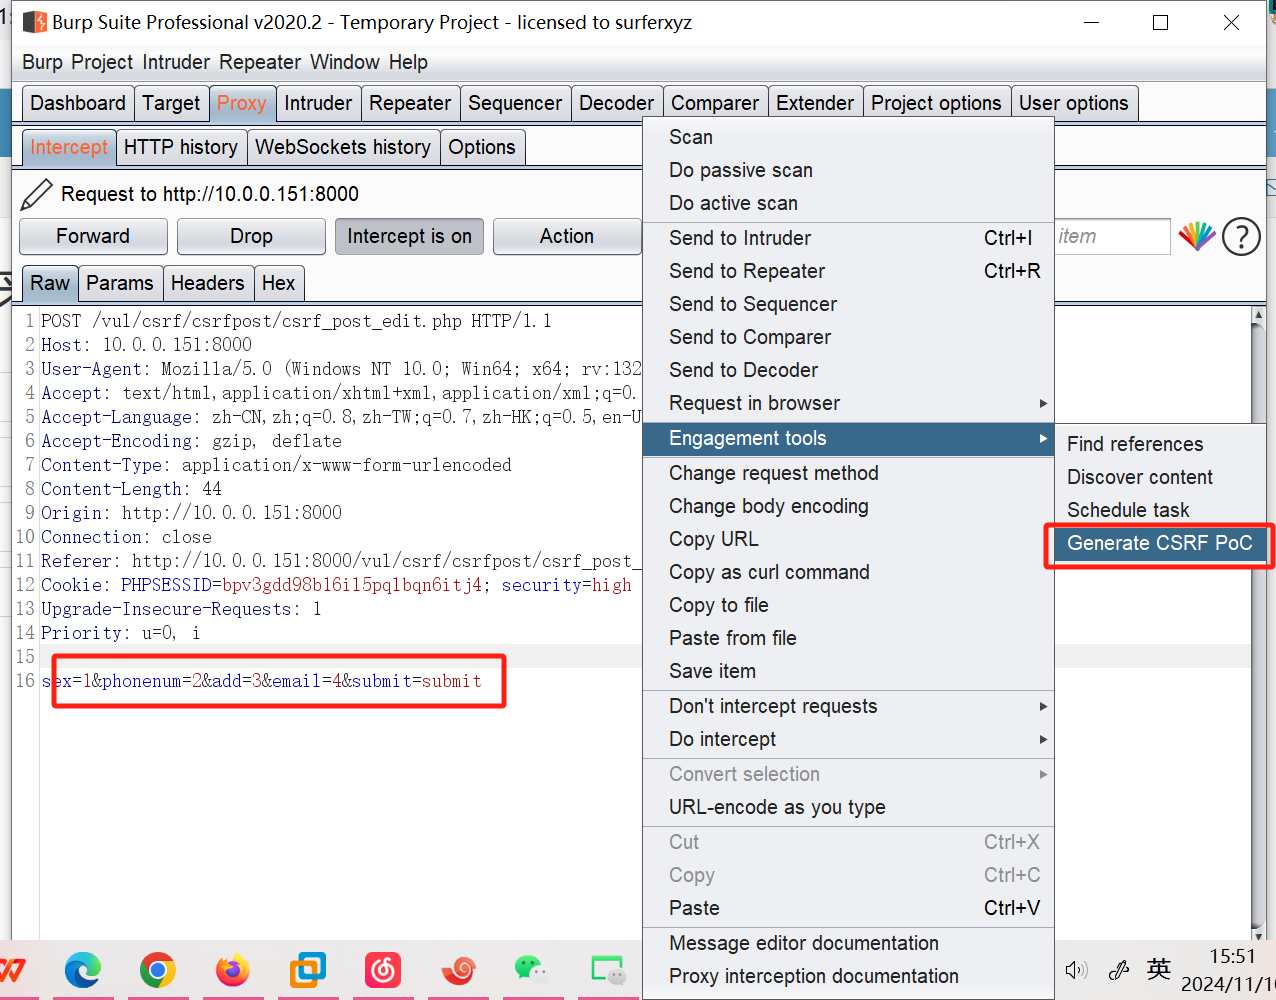Image resolution: width=1276 pixels, height=1000 pixels.
Task: Open the red snail taskbar app
Action: click(x=458, y=970)
